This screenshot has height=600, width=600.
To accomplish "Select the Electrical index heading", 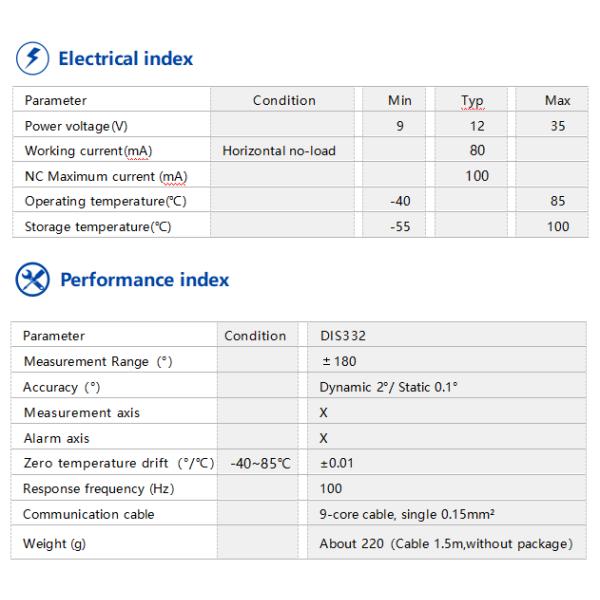I will [126, 59].
